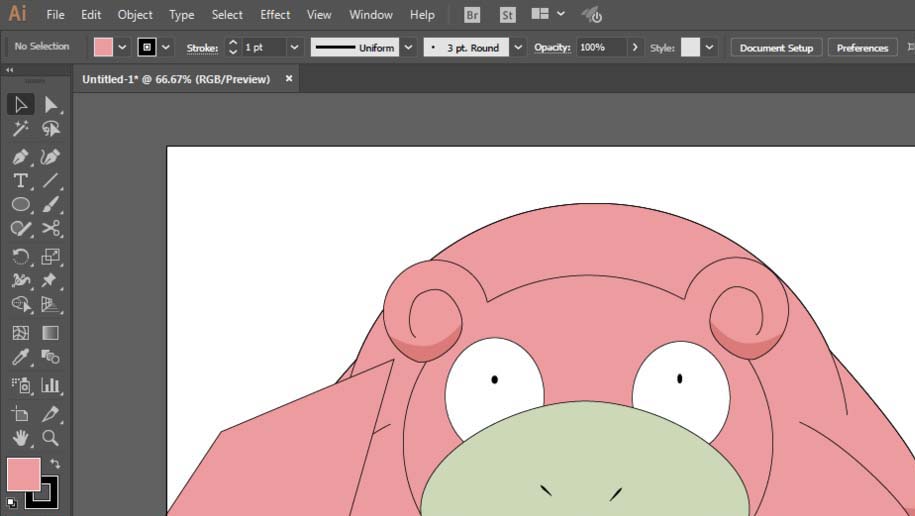915x516 pixels.
Task: Expand the Uniform stroke profile dropdown
Action: point(409,47)
